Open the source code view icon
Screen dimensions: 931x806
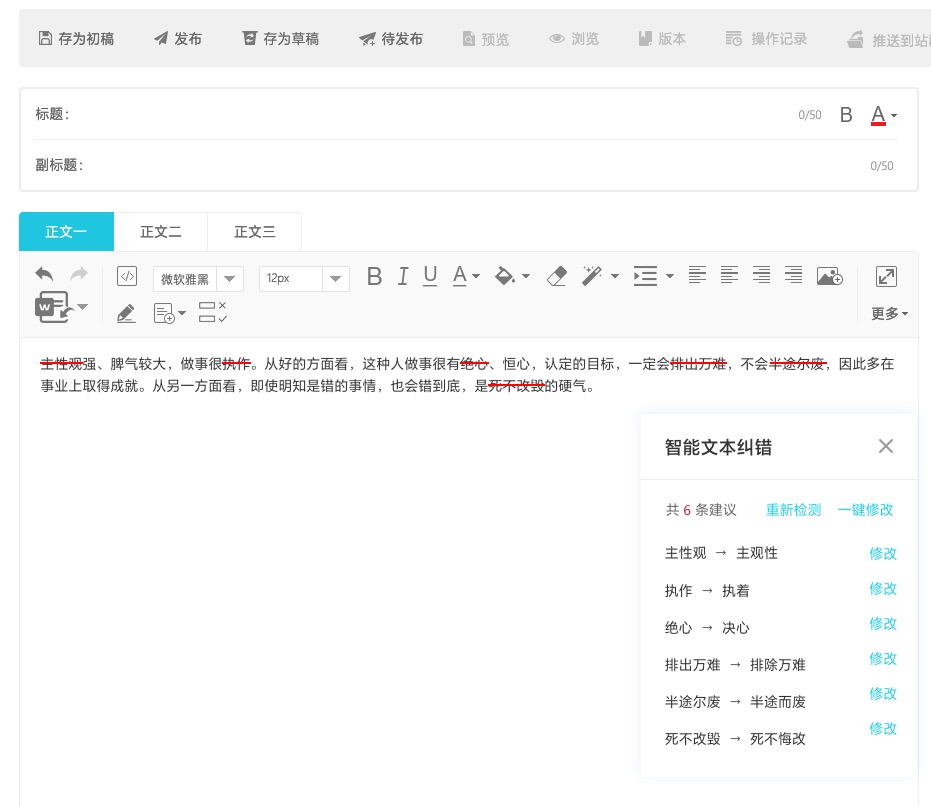[x=127, y=277]
